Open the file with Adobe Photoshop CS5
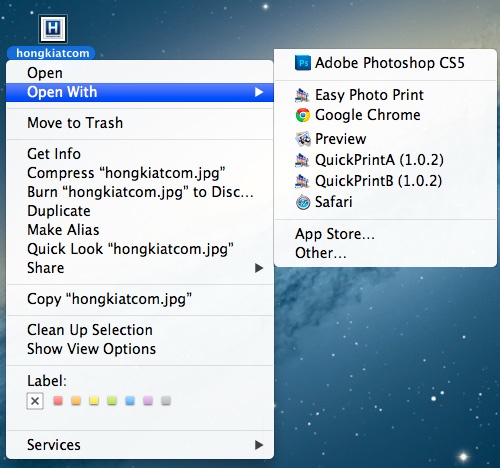 (385, 63)
